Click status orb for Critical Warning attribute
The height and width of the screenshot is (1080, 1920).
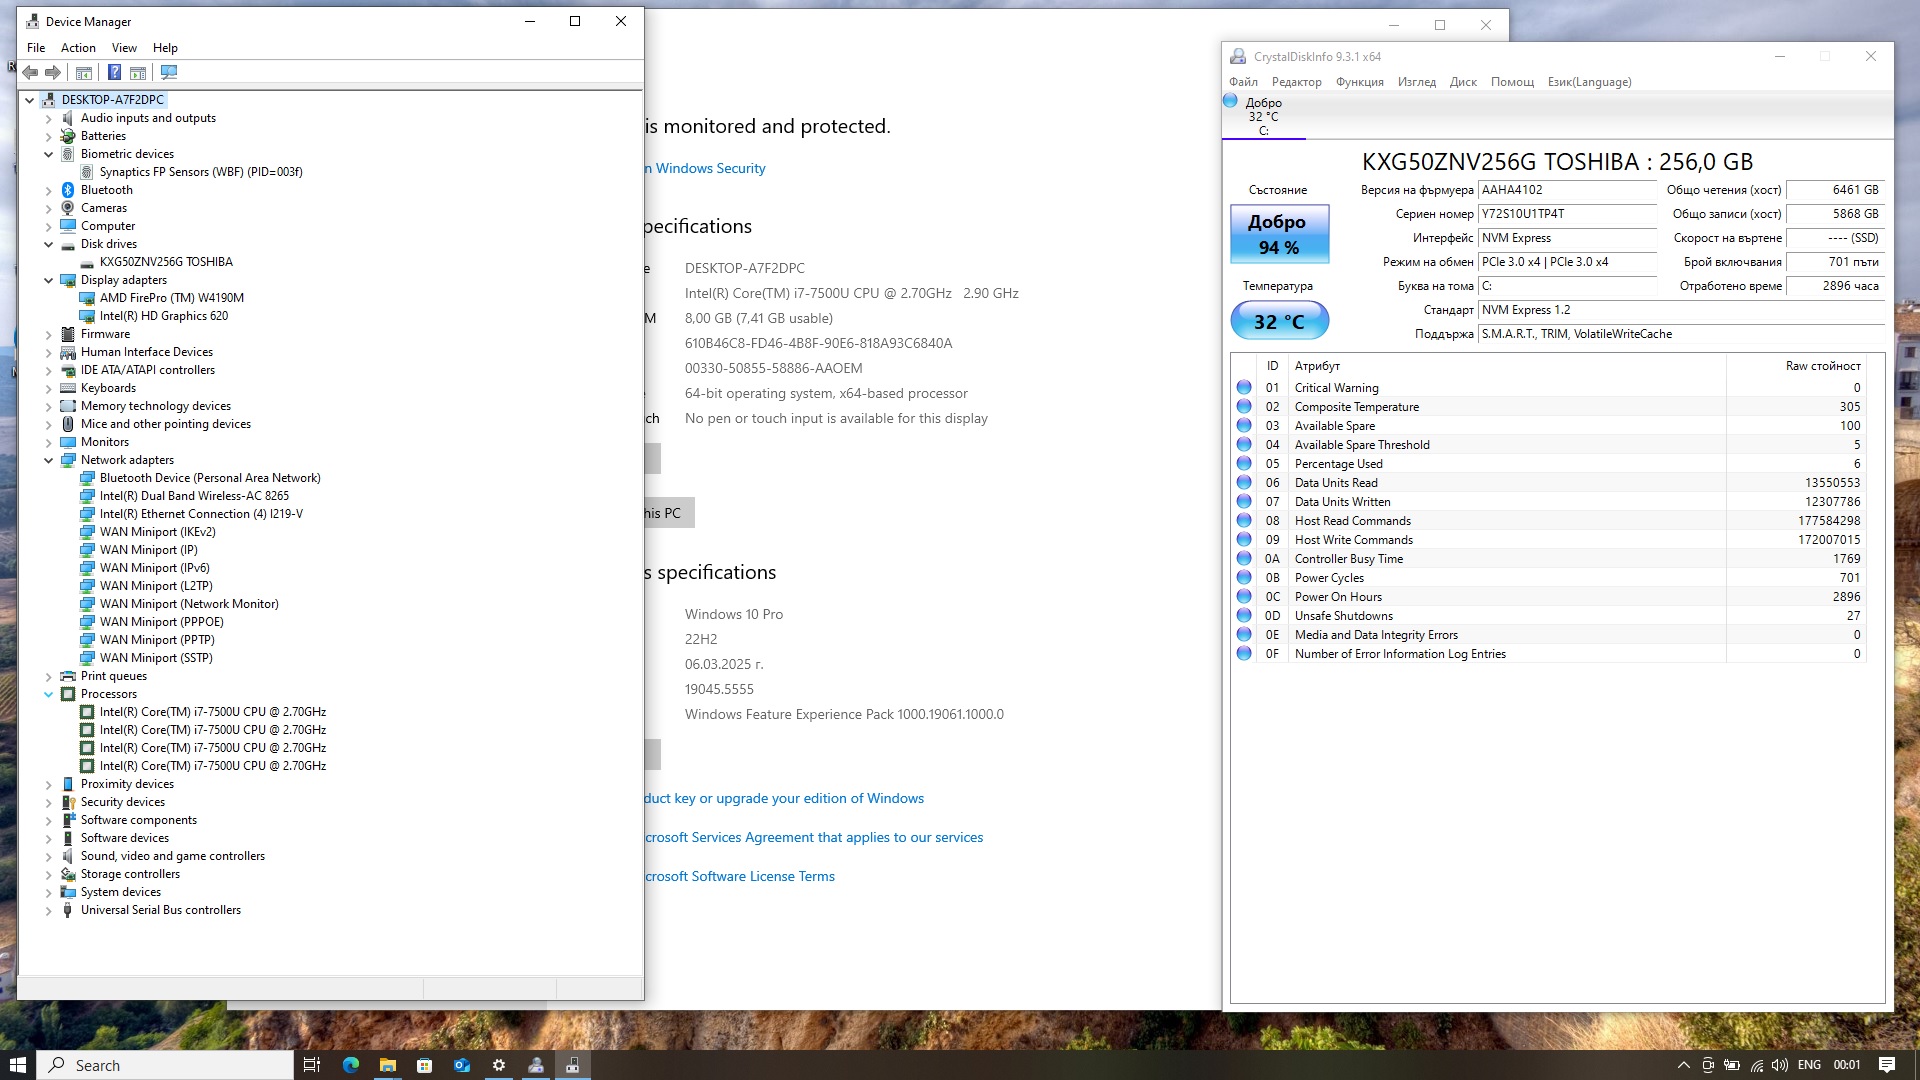pyautogui.click(x=1244, y=387)
